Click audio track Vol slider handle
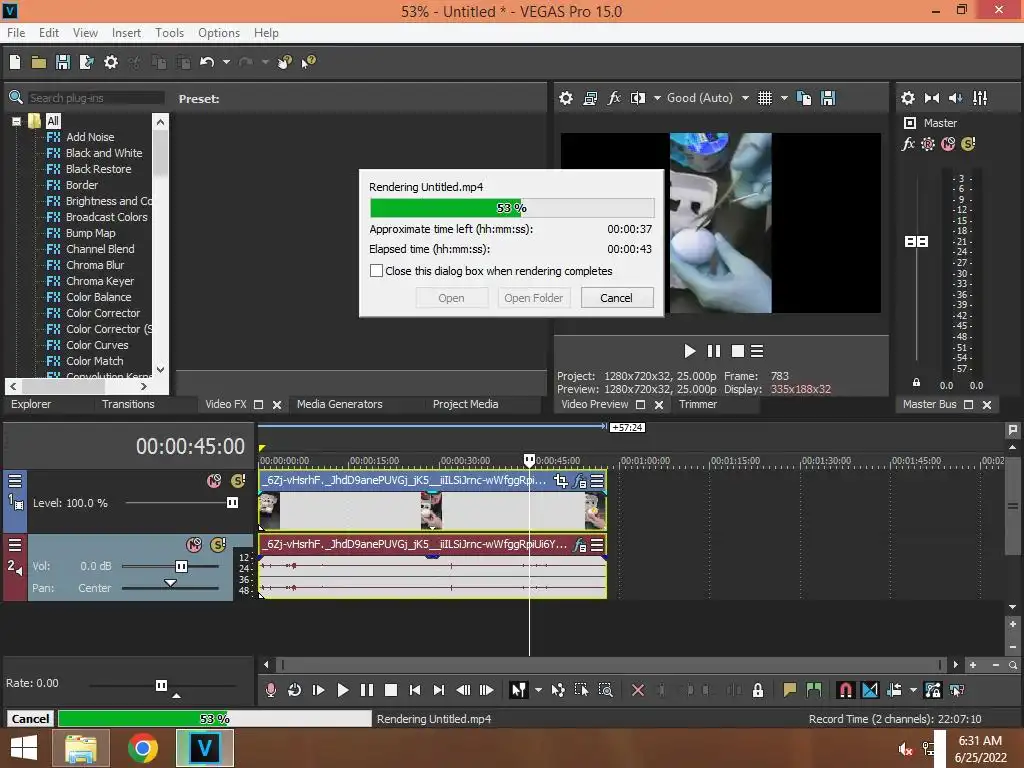The image size is (1024, 768). [x=182, y=566]
